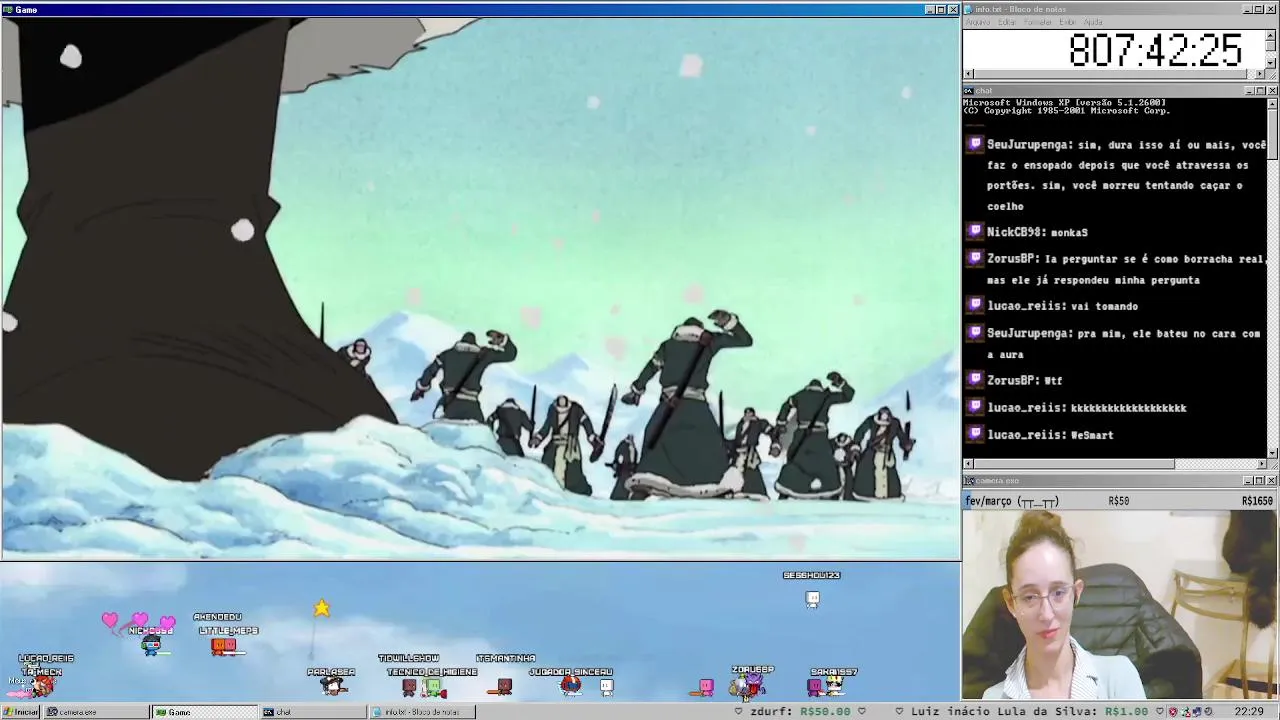The image size is (1280, 720).
Task: Click the red shield system tray icon
Action: tap(1173, 712)
